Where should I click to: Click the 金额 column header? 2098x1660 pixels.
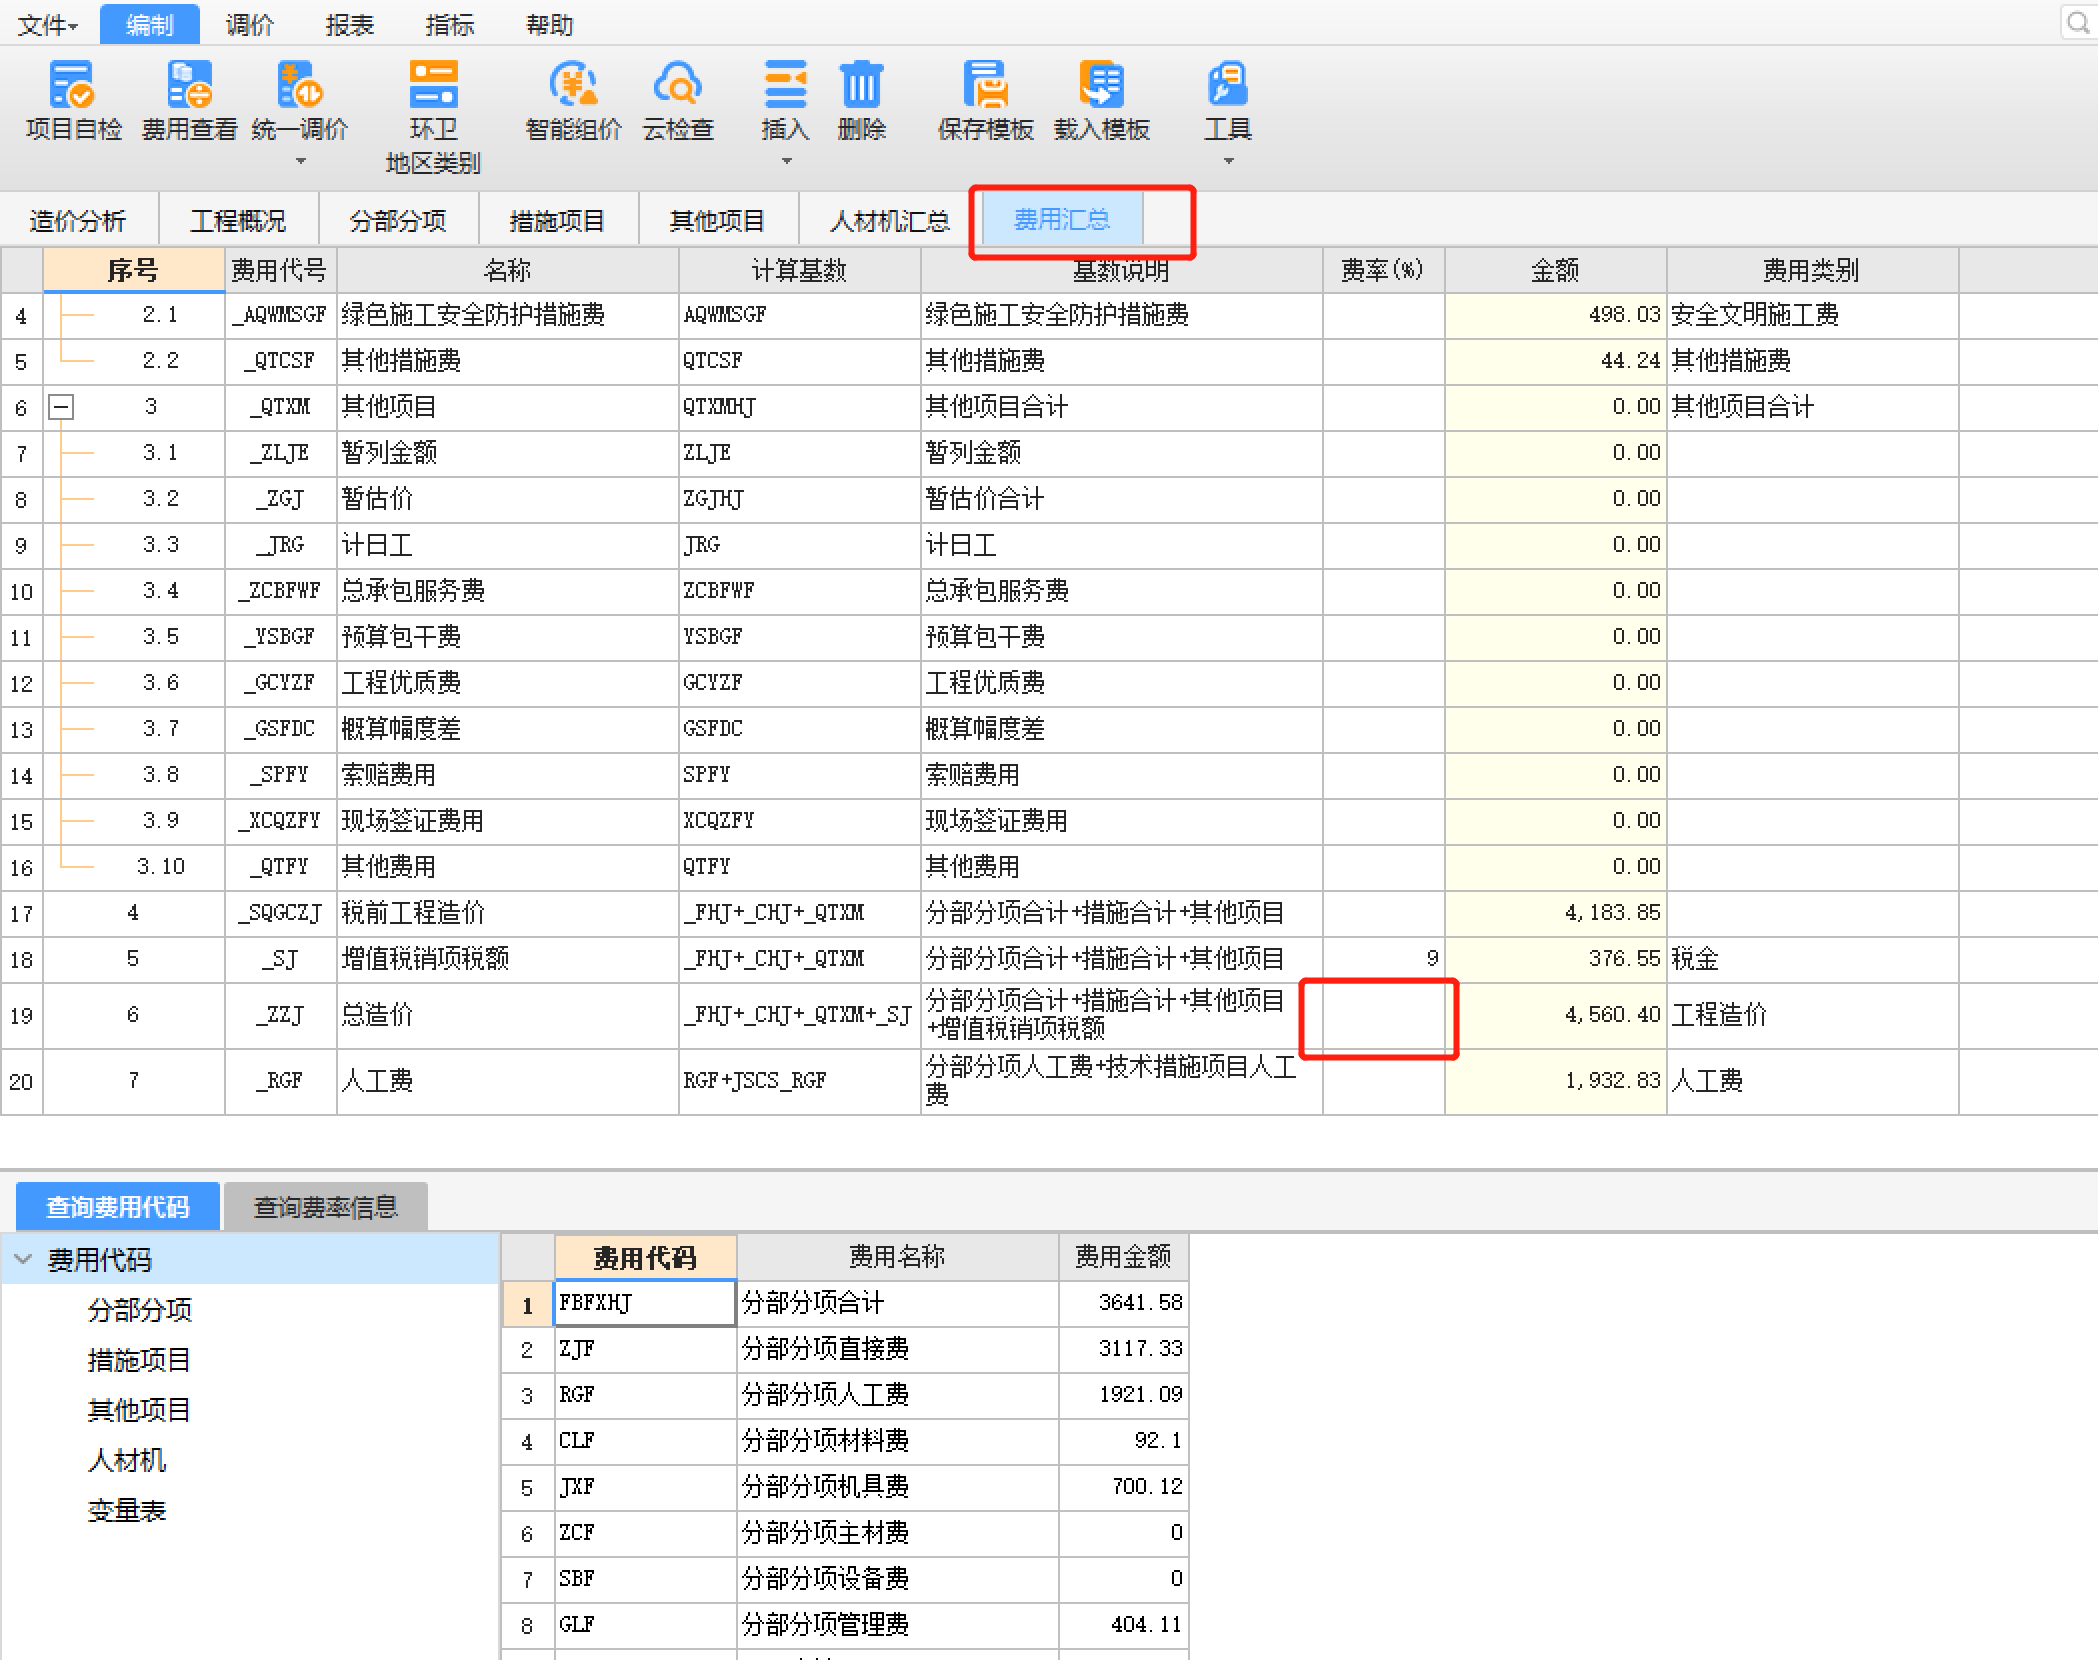1555,270
